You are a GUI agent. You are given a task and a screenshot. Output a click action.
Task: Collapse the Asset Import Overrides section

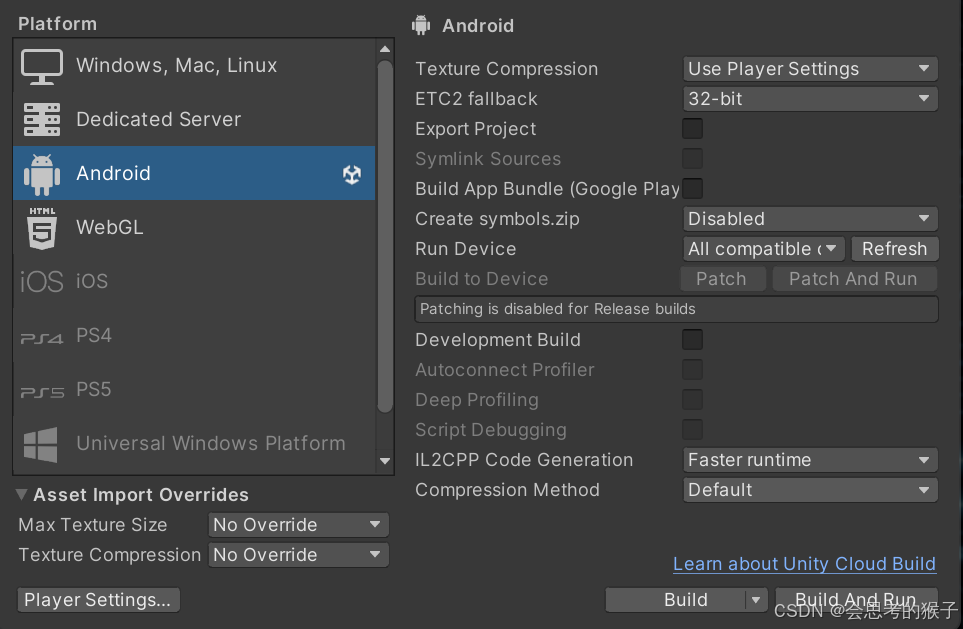click(x=22, y=494)
